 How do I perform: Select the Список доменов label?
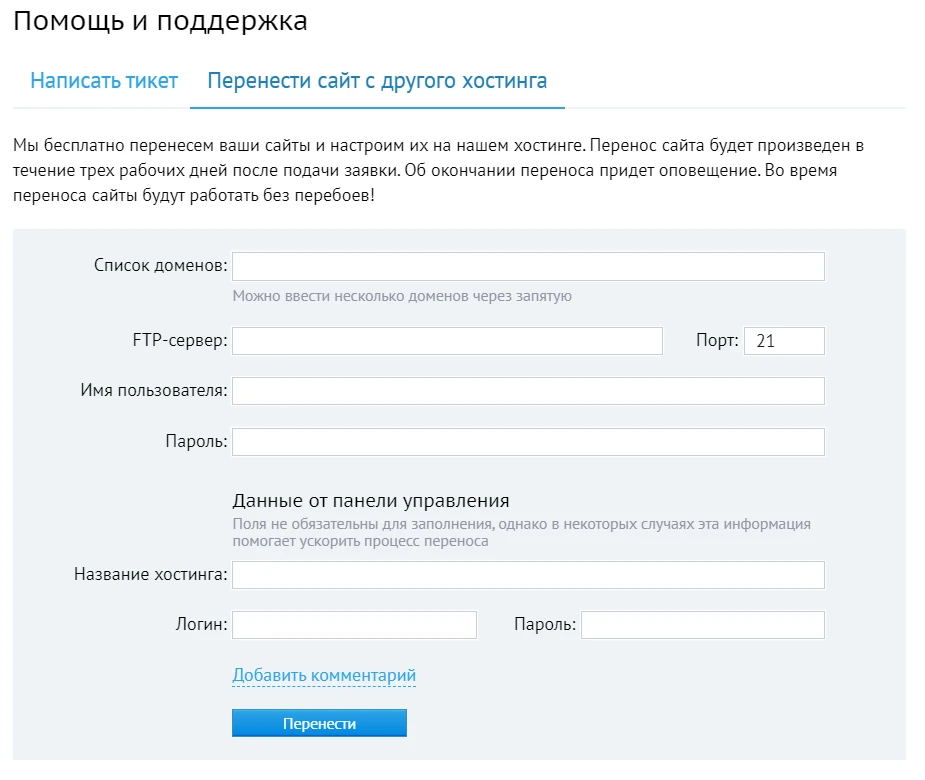158,265
